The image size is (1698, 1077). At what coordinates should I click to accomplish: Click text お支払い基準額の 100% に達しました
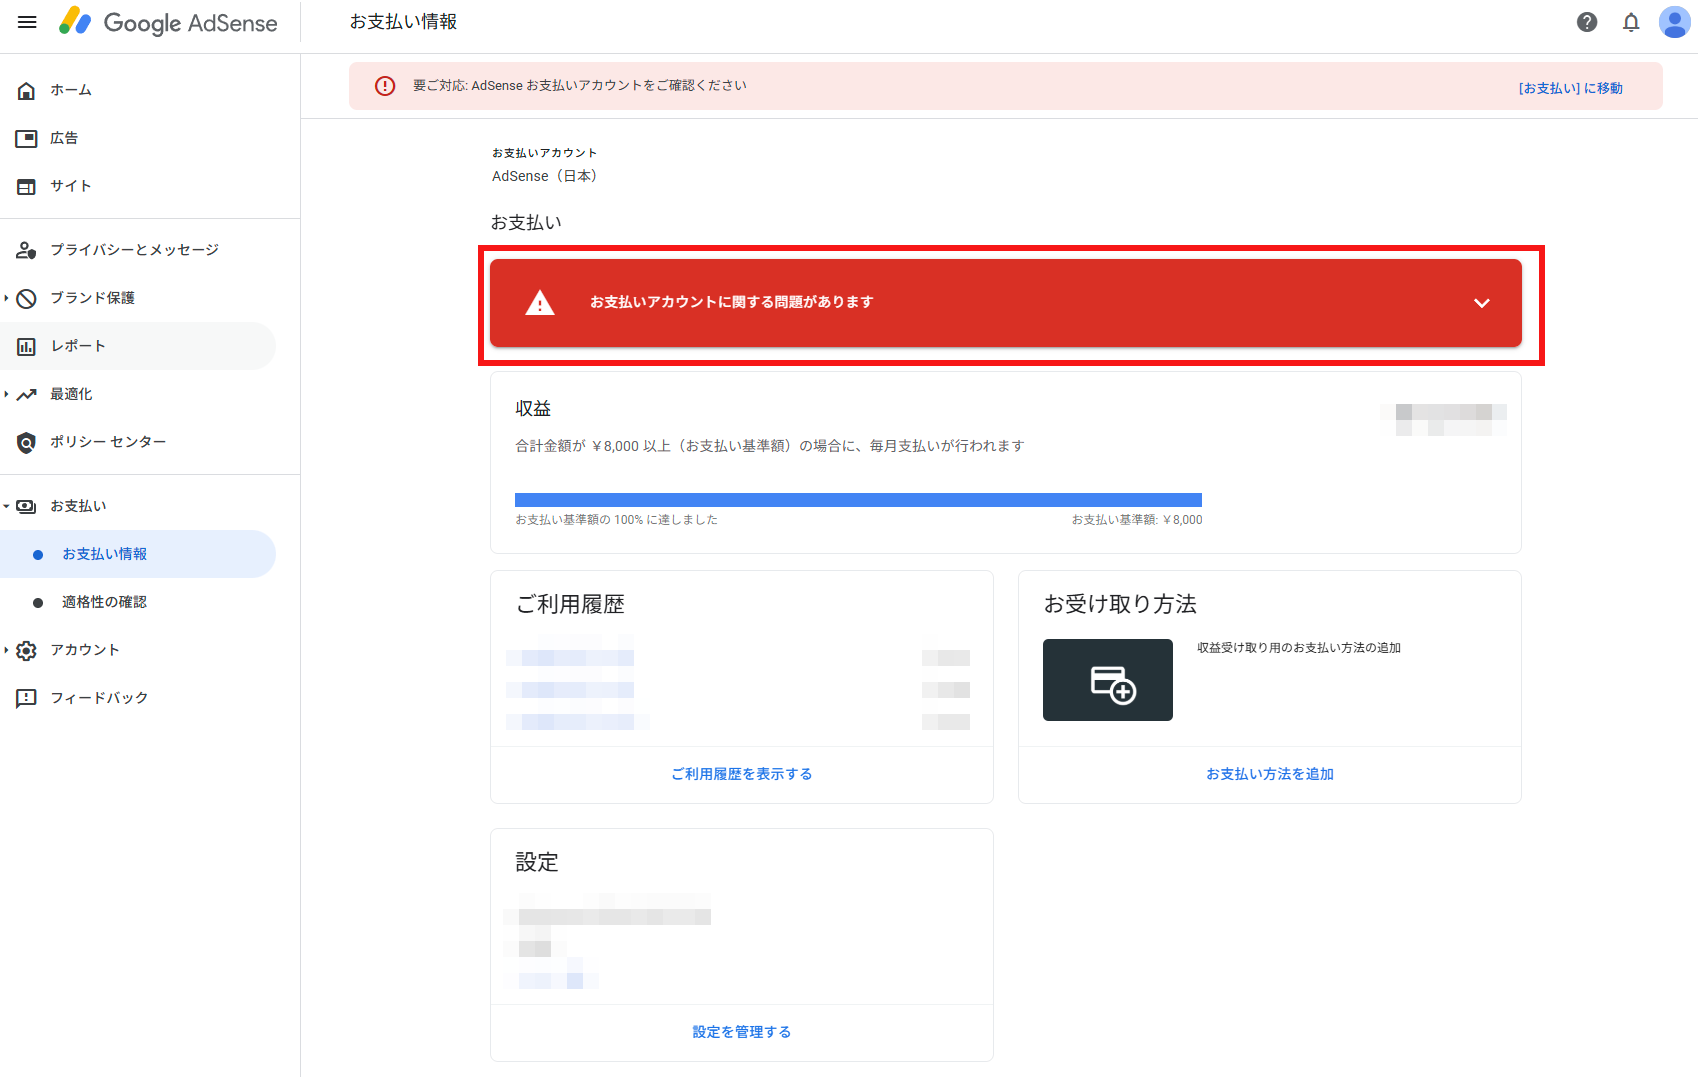tap(616, 520)
